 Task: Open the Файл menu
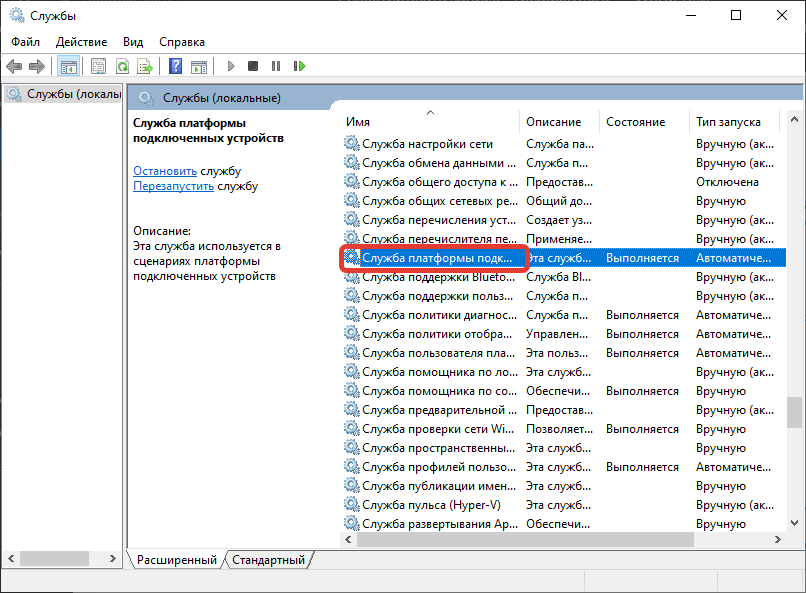coord(26,42)
